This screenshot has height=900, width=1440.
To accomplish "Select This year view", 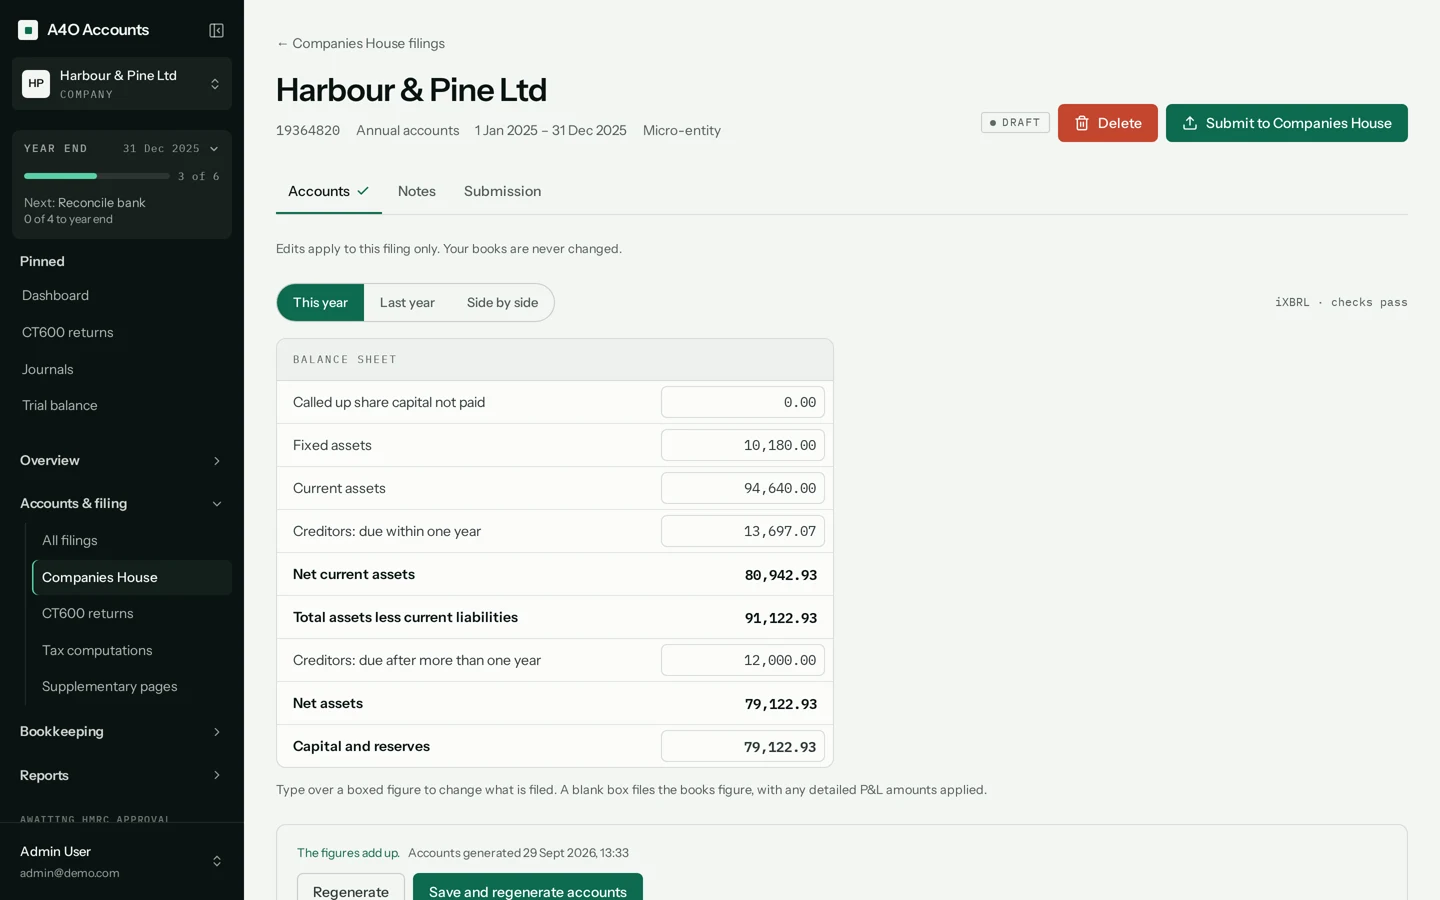I will [x=320, y=303].
